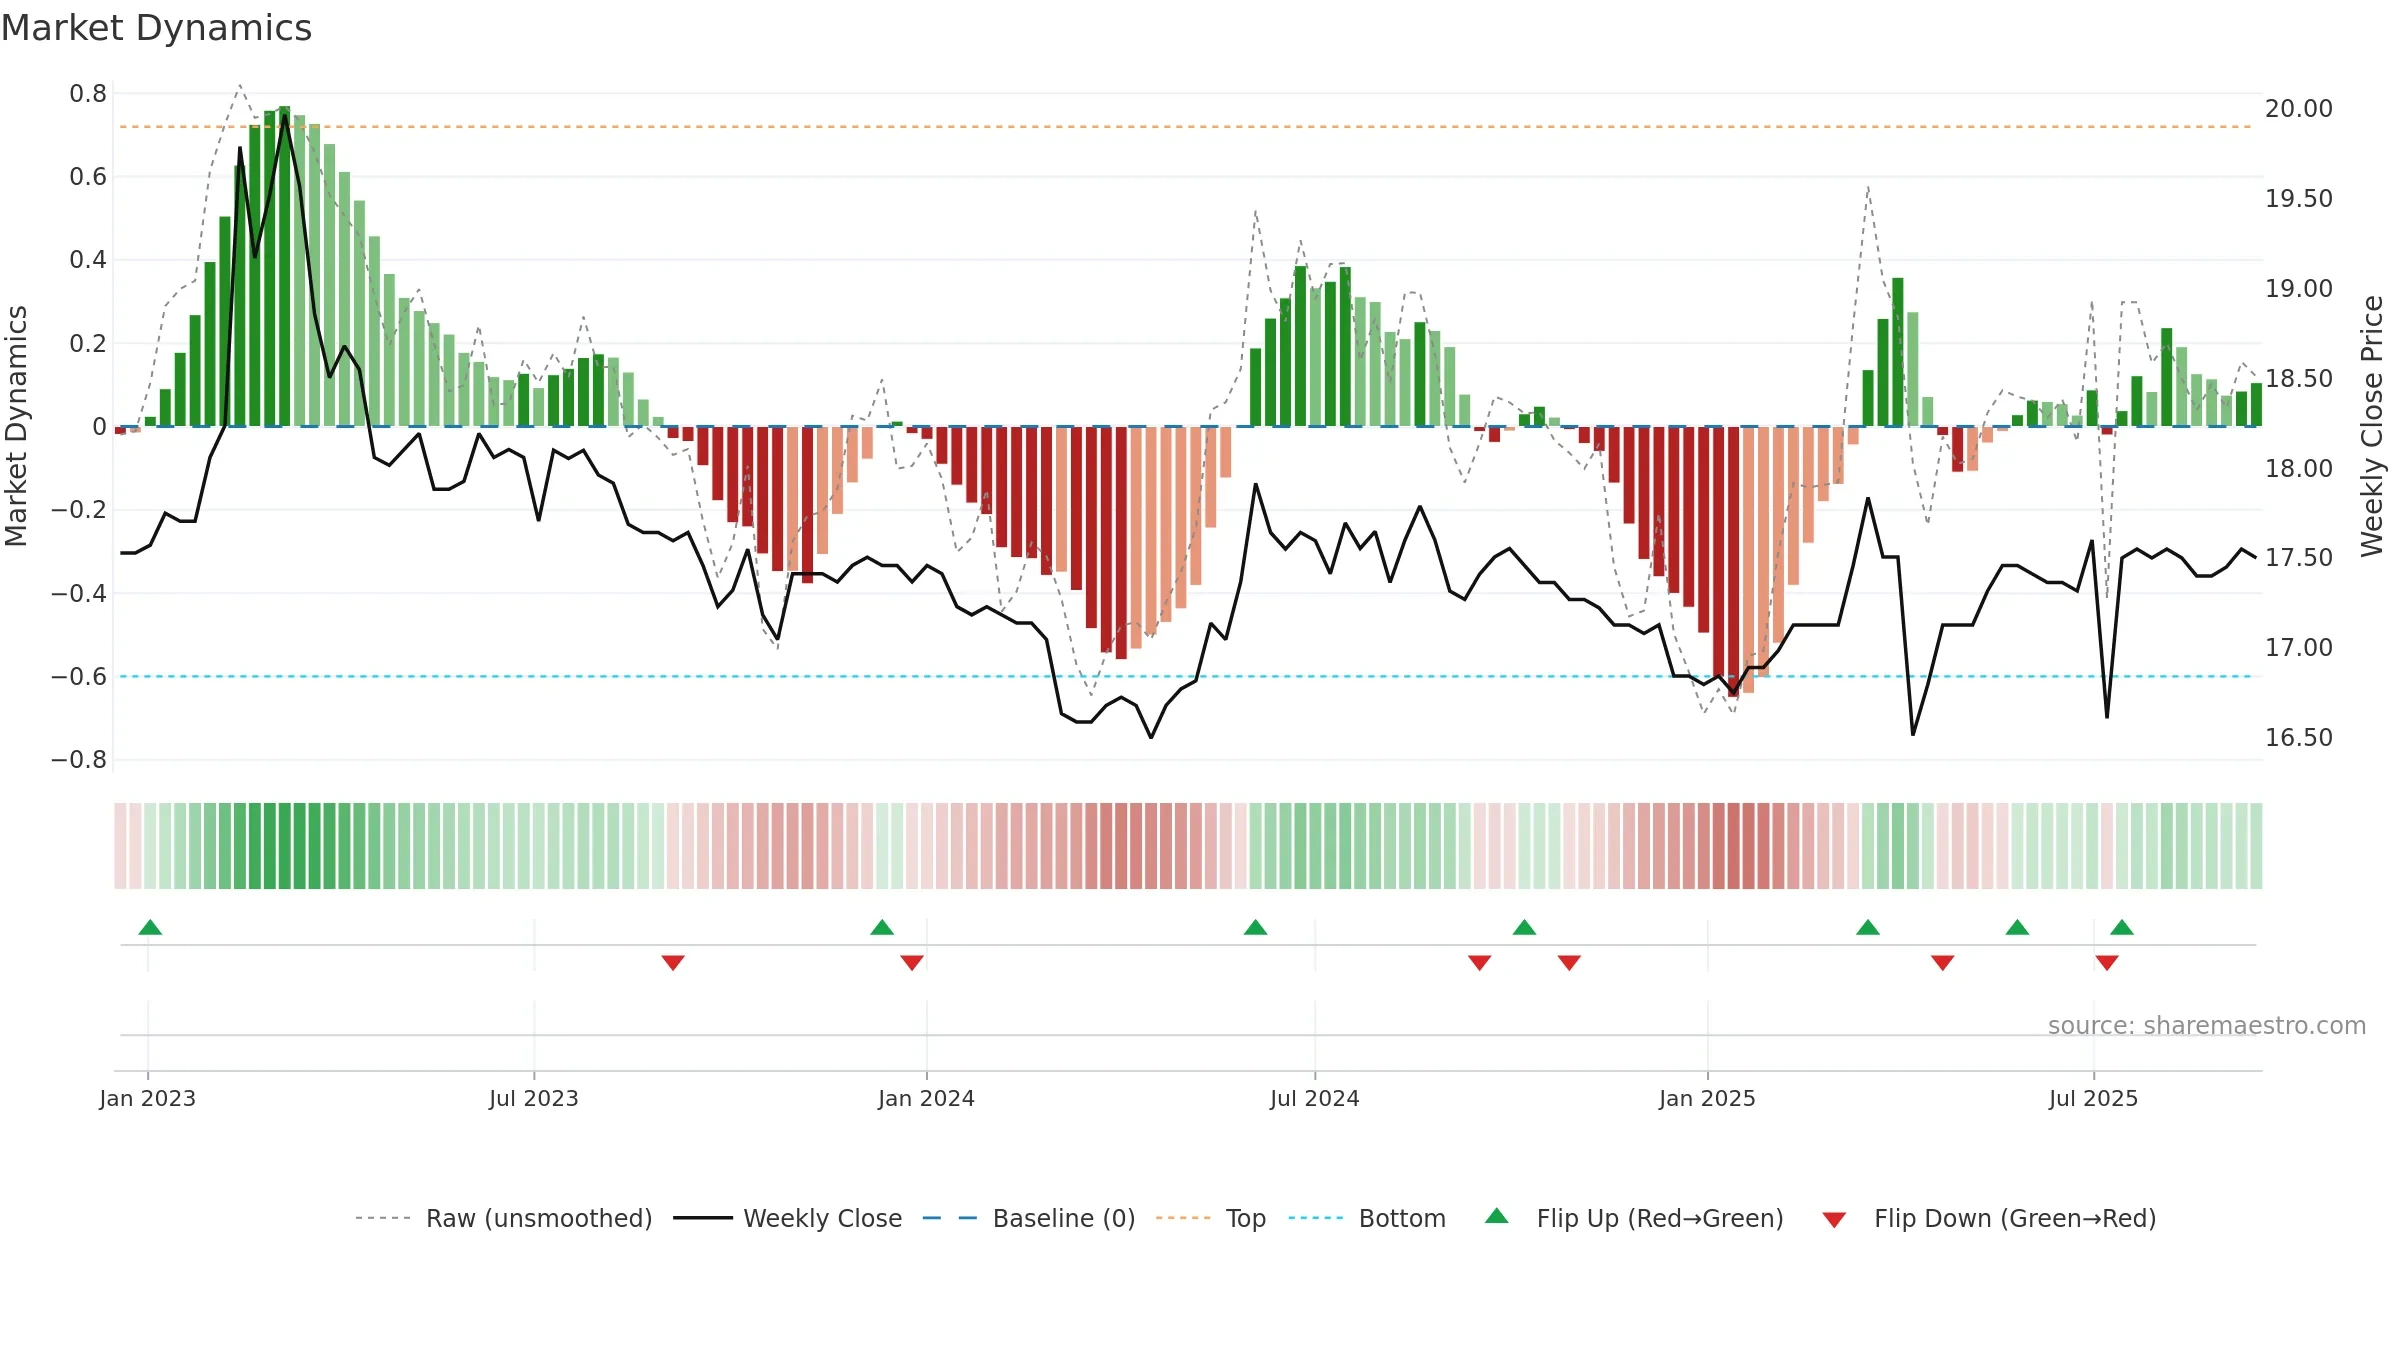Click the 18.50 price axis label
This screenshot has width=2400, height=1350.
[2299, 379]
